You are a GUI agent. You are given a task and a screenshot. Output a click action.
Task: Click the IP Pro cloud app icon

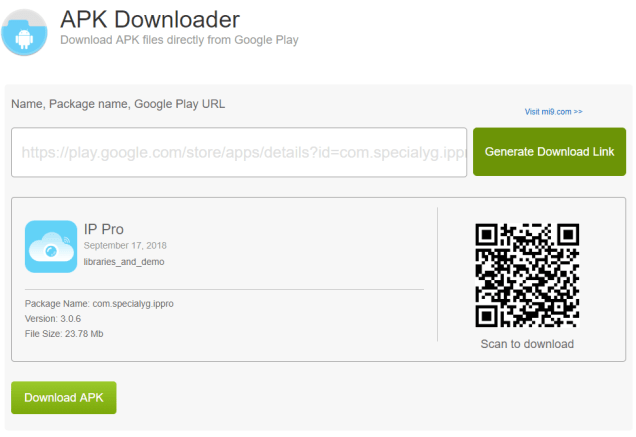click(x=51, y=246)
